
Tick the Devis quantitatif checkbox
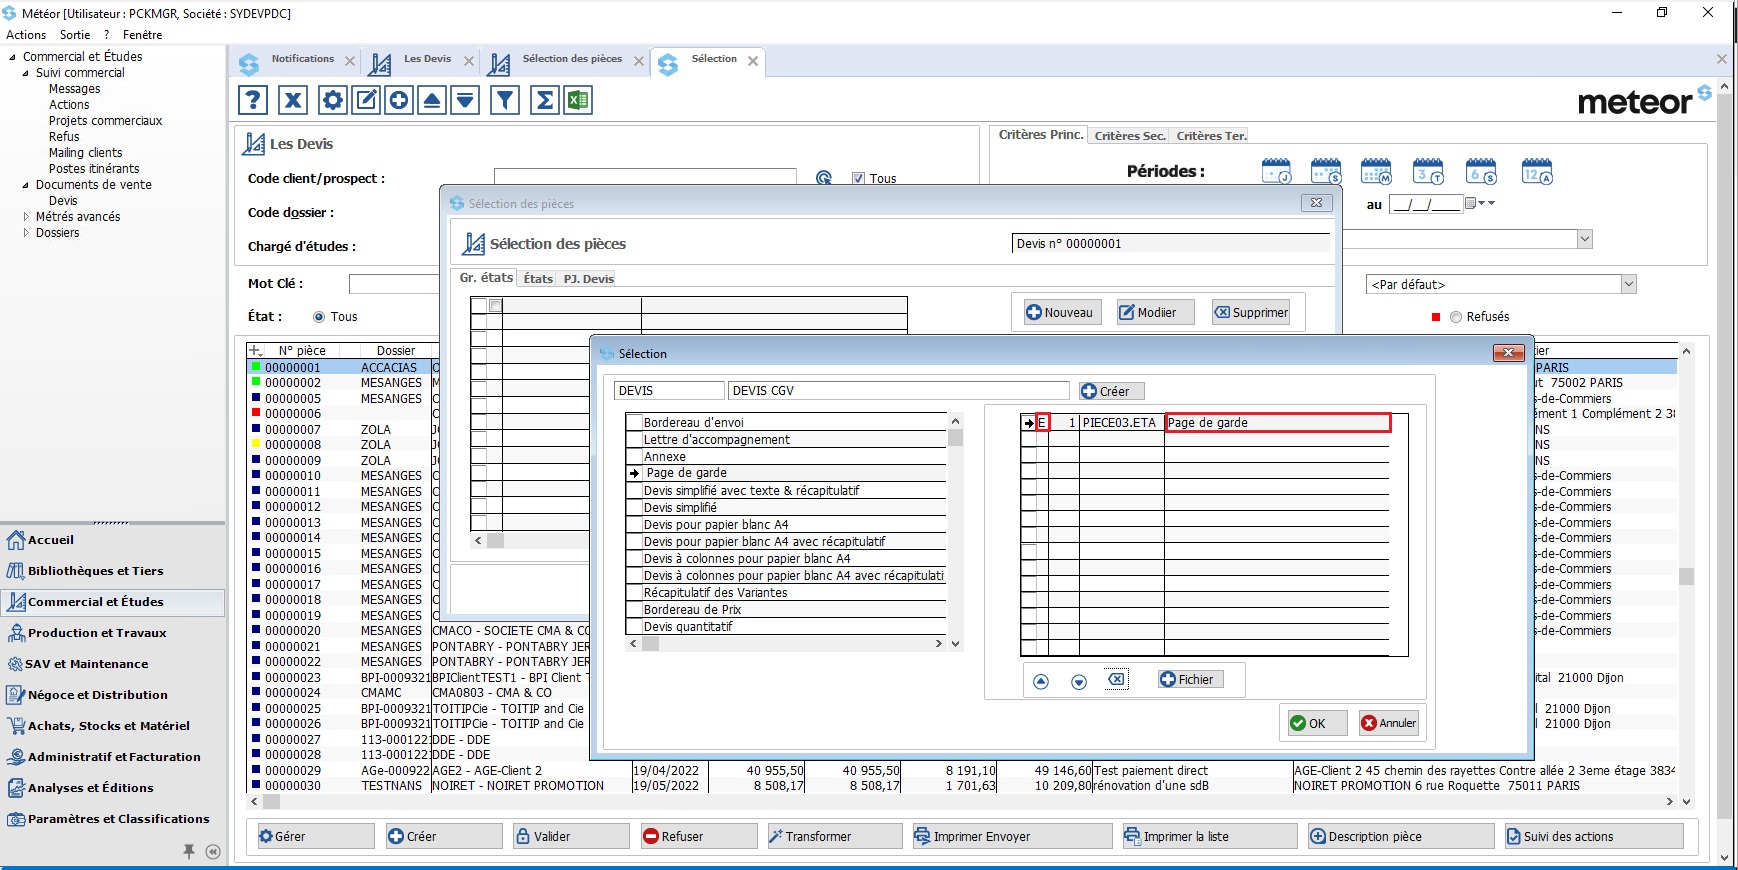point(634,626)
